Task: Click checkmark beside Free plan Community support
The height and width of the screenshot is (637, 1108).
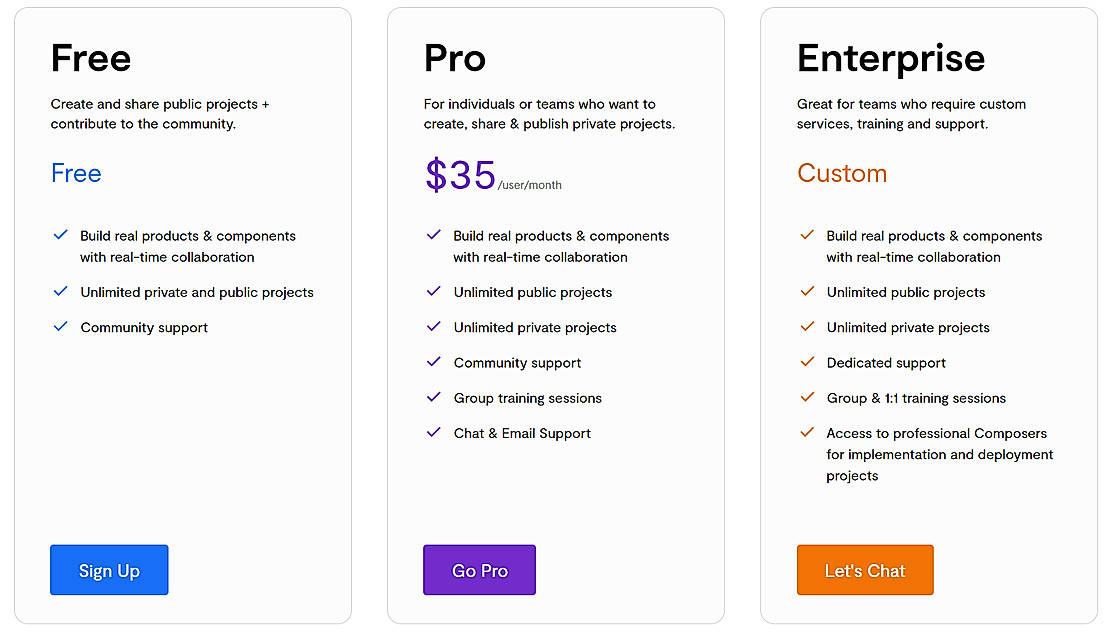Action: click(x=60, y=326)
